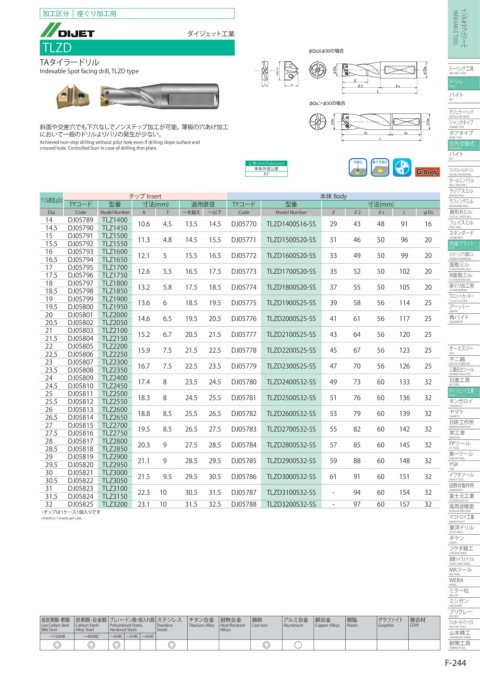Click the チップ Insert table header
Screen dimensions: 480x677
click(145, 196)
